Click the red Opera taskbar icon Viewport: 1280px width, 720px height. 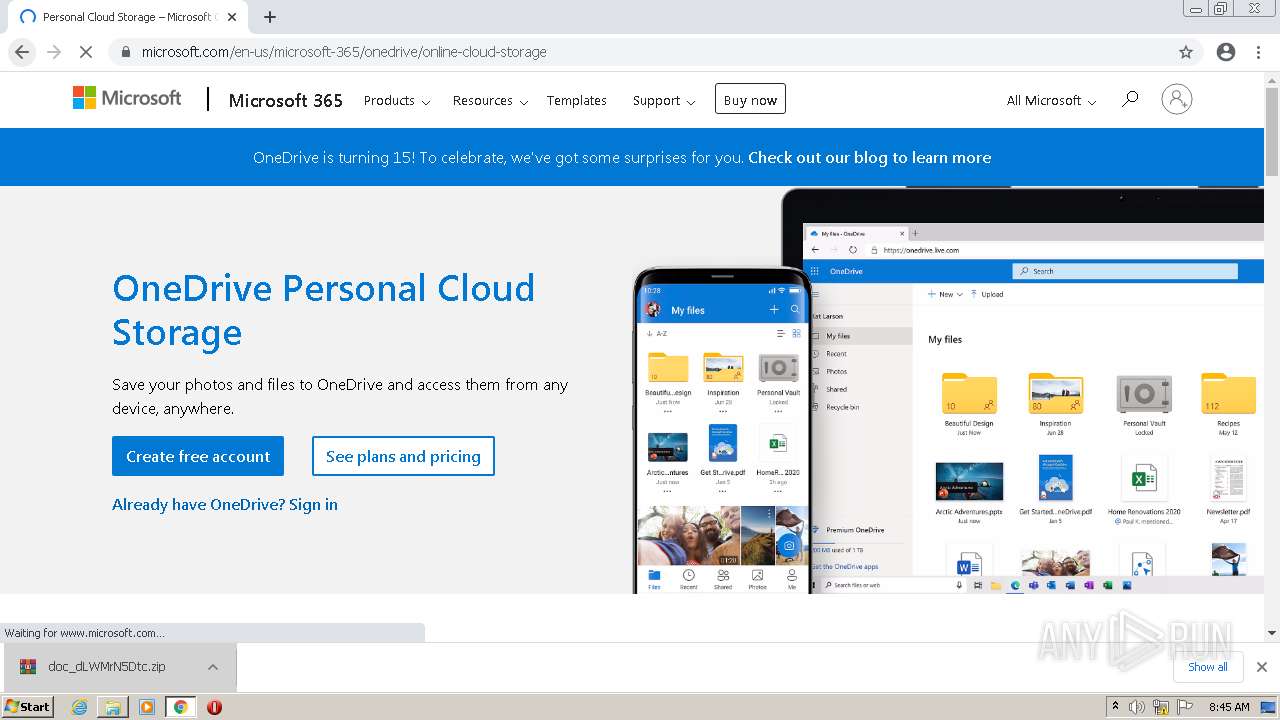214,707
